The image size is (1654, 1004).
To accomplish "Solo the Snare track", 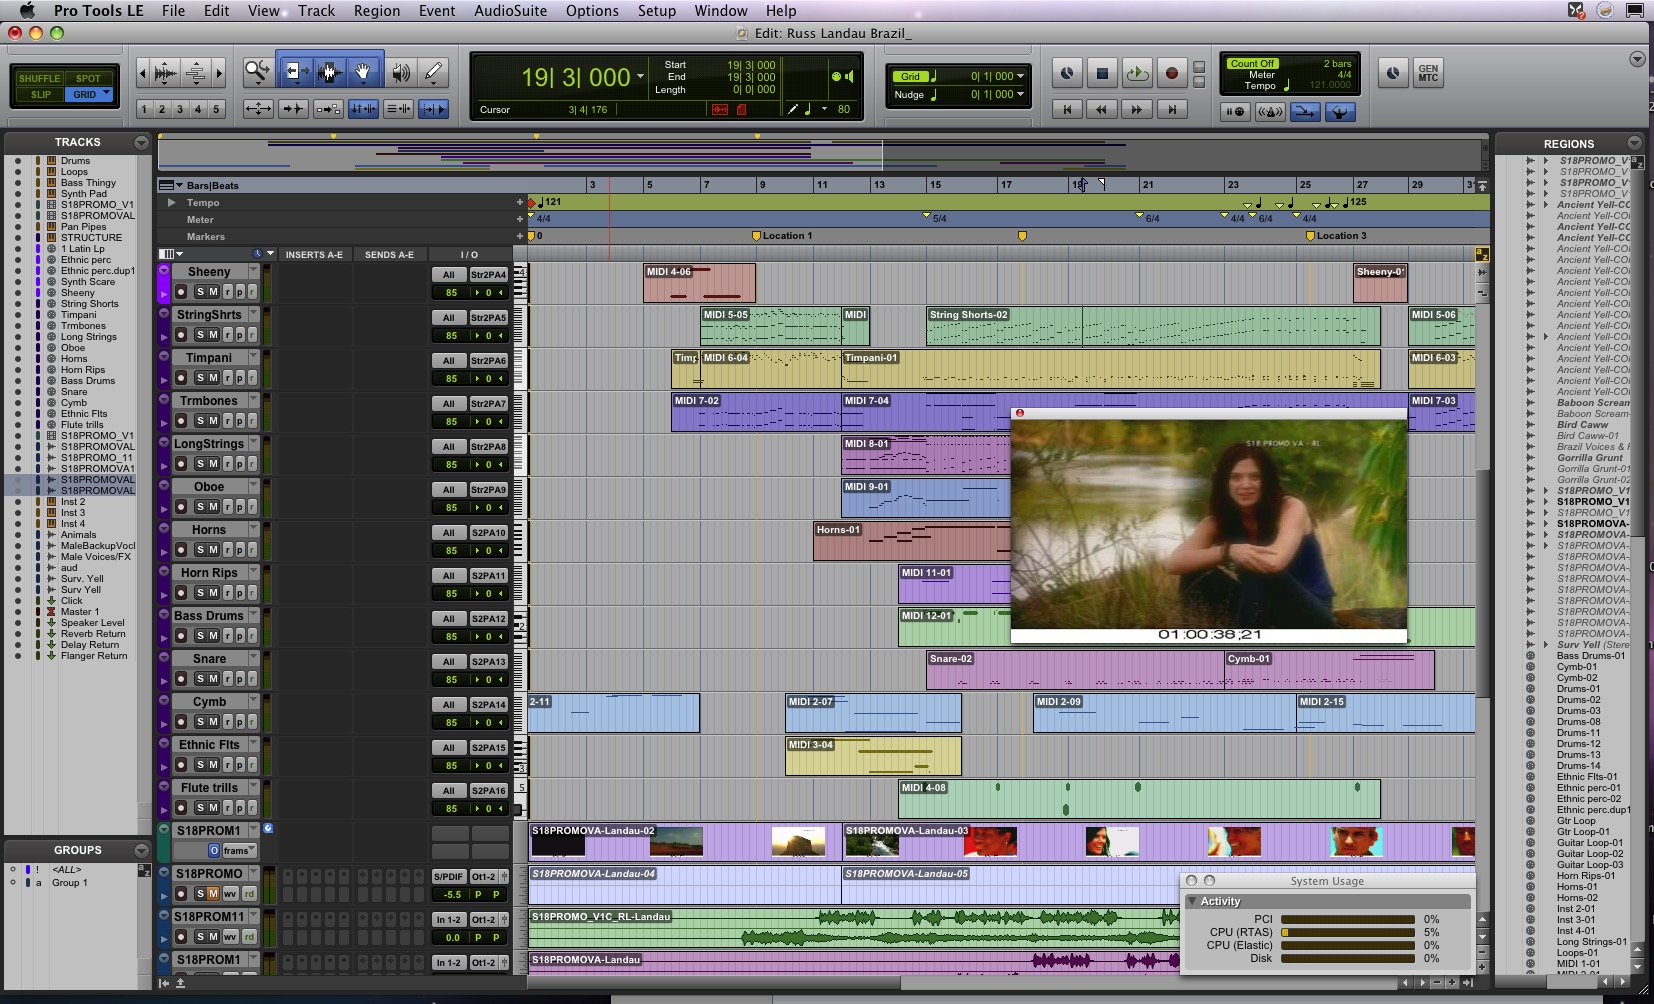I will 200,679.
